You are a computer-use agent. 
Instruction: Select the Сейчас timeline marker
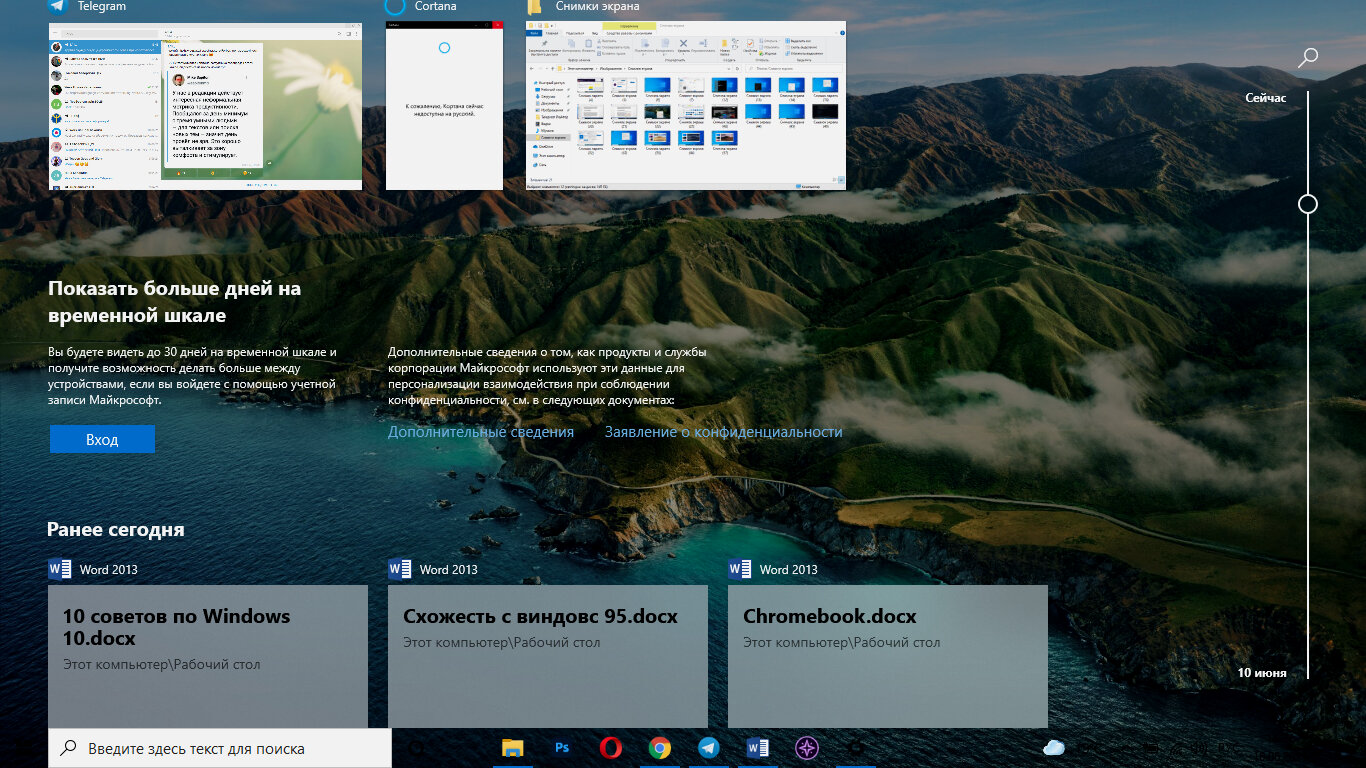pos(1264,97)
